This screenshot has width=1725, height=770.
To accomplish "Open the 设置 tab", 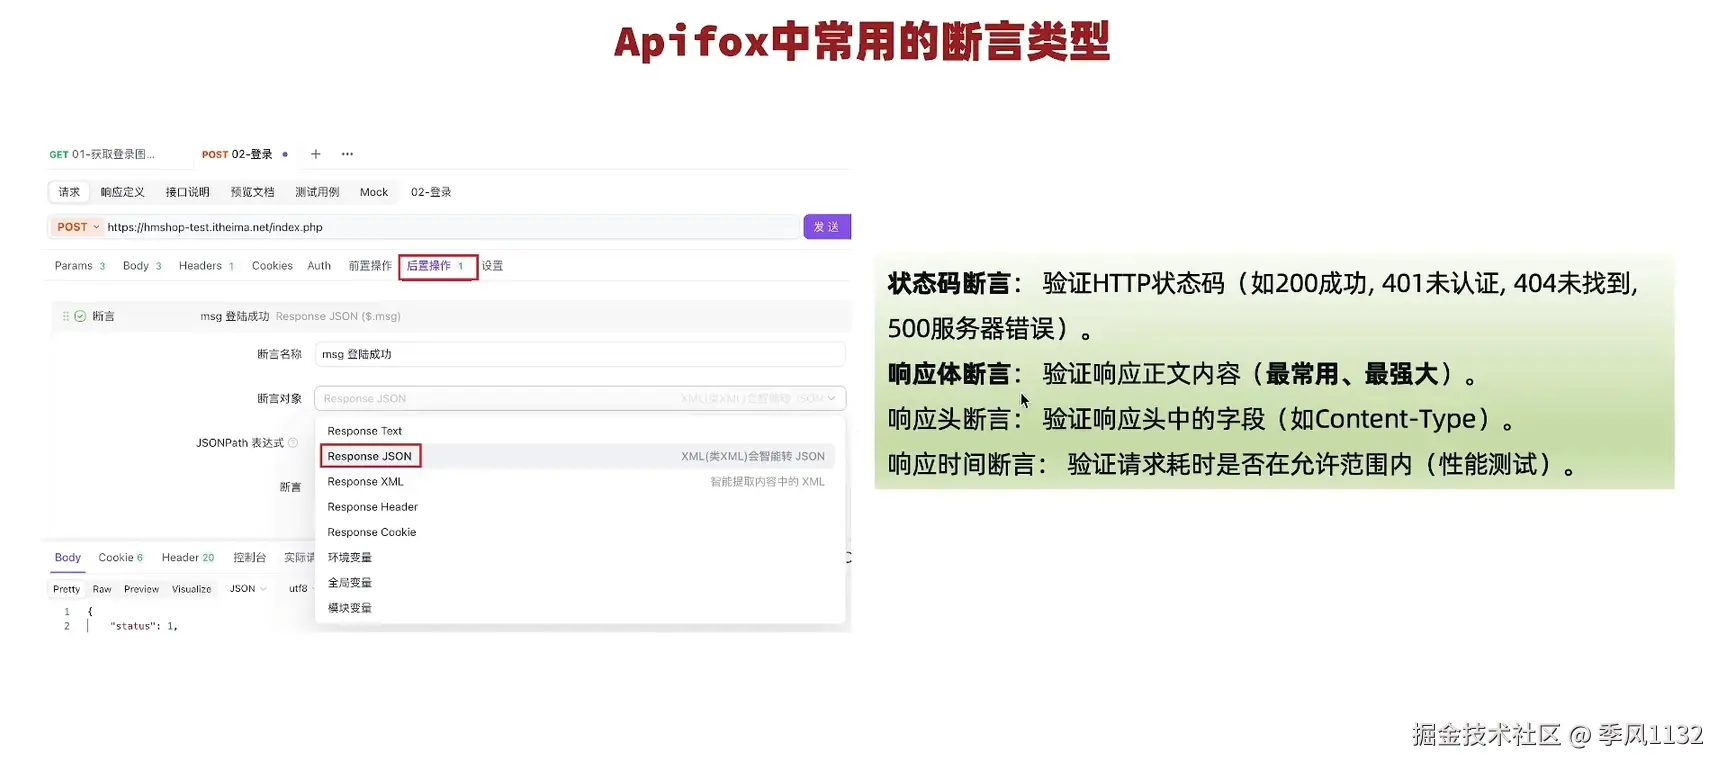I will coord(492,266).
